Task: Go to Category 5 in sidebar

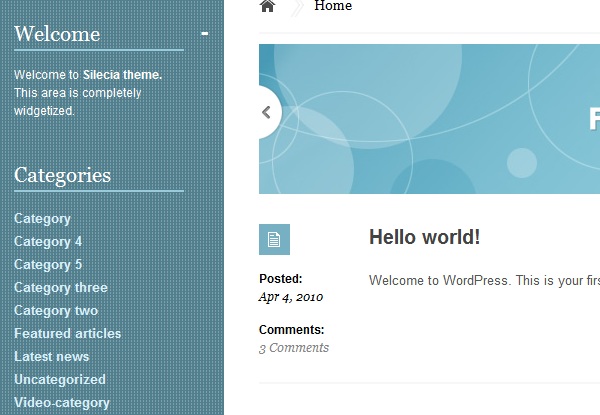Action: coord(48,264)
